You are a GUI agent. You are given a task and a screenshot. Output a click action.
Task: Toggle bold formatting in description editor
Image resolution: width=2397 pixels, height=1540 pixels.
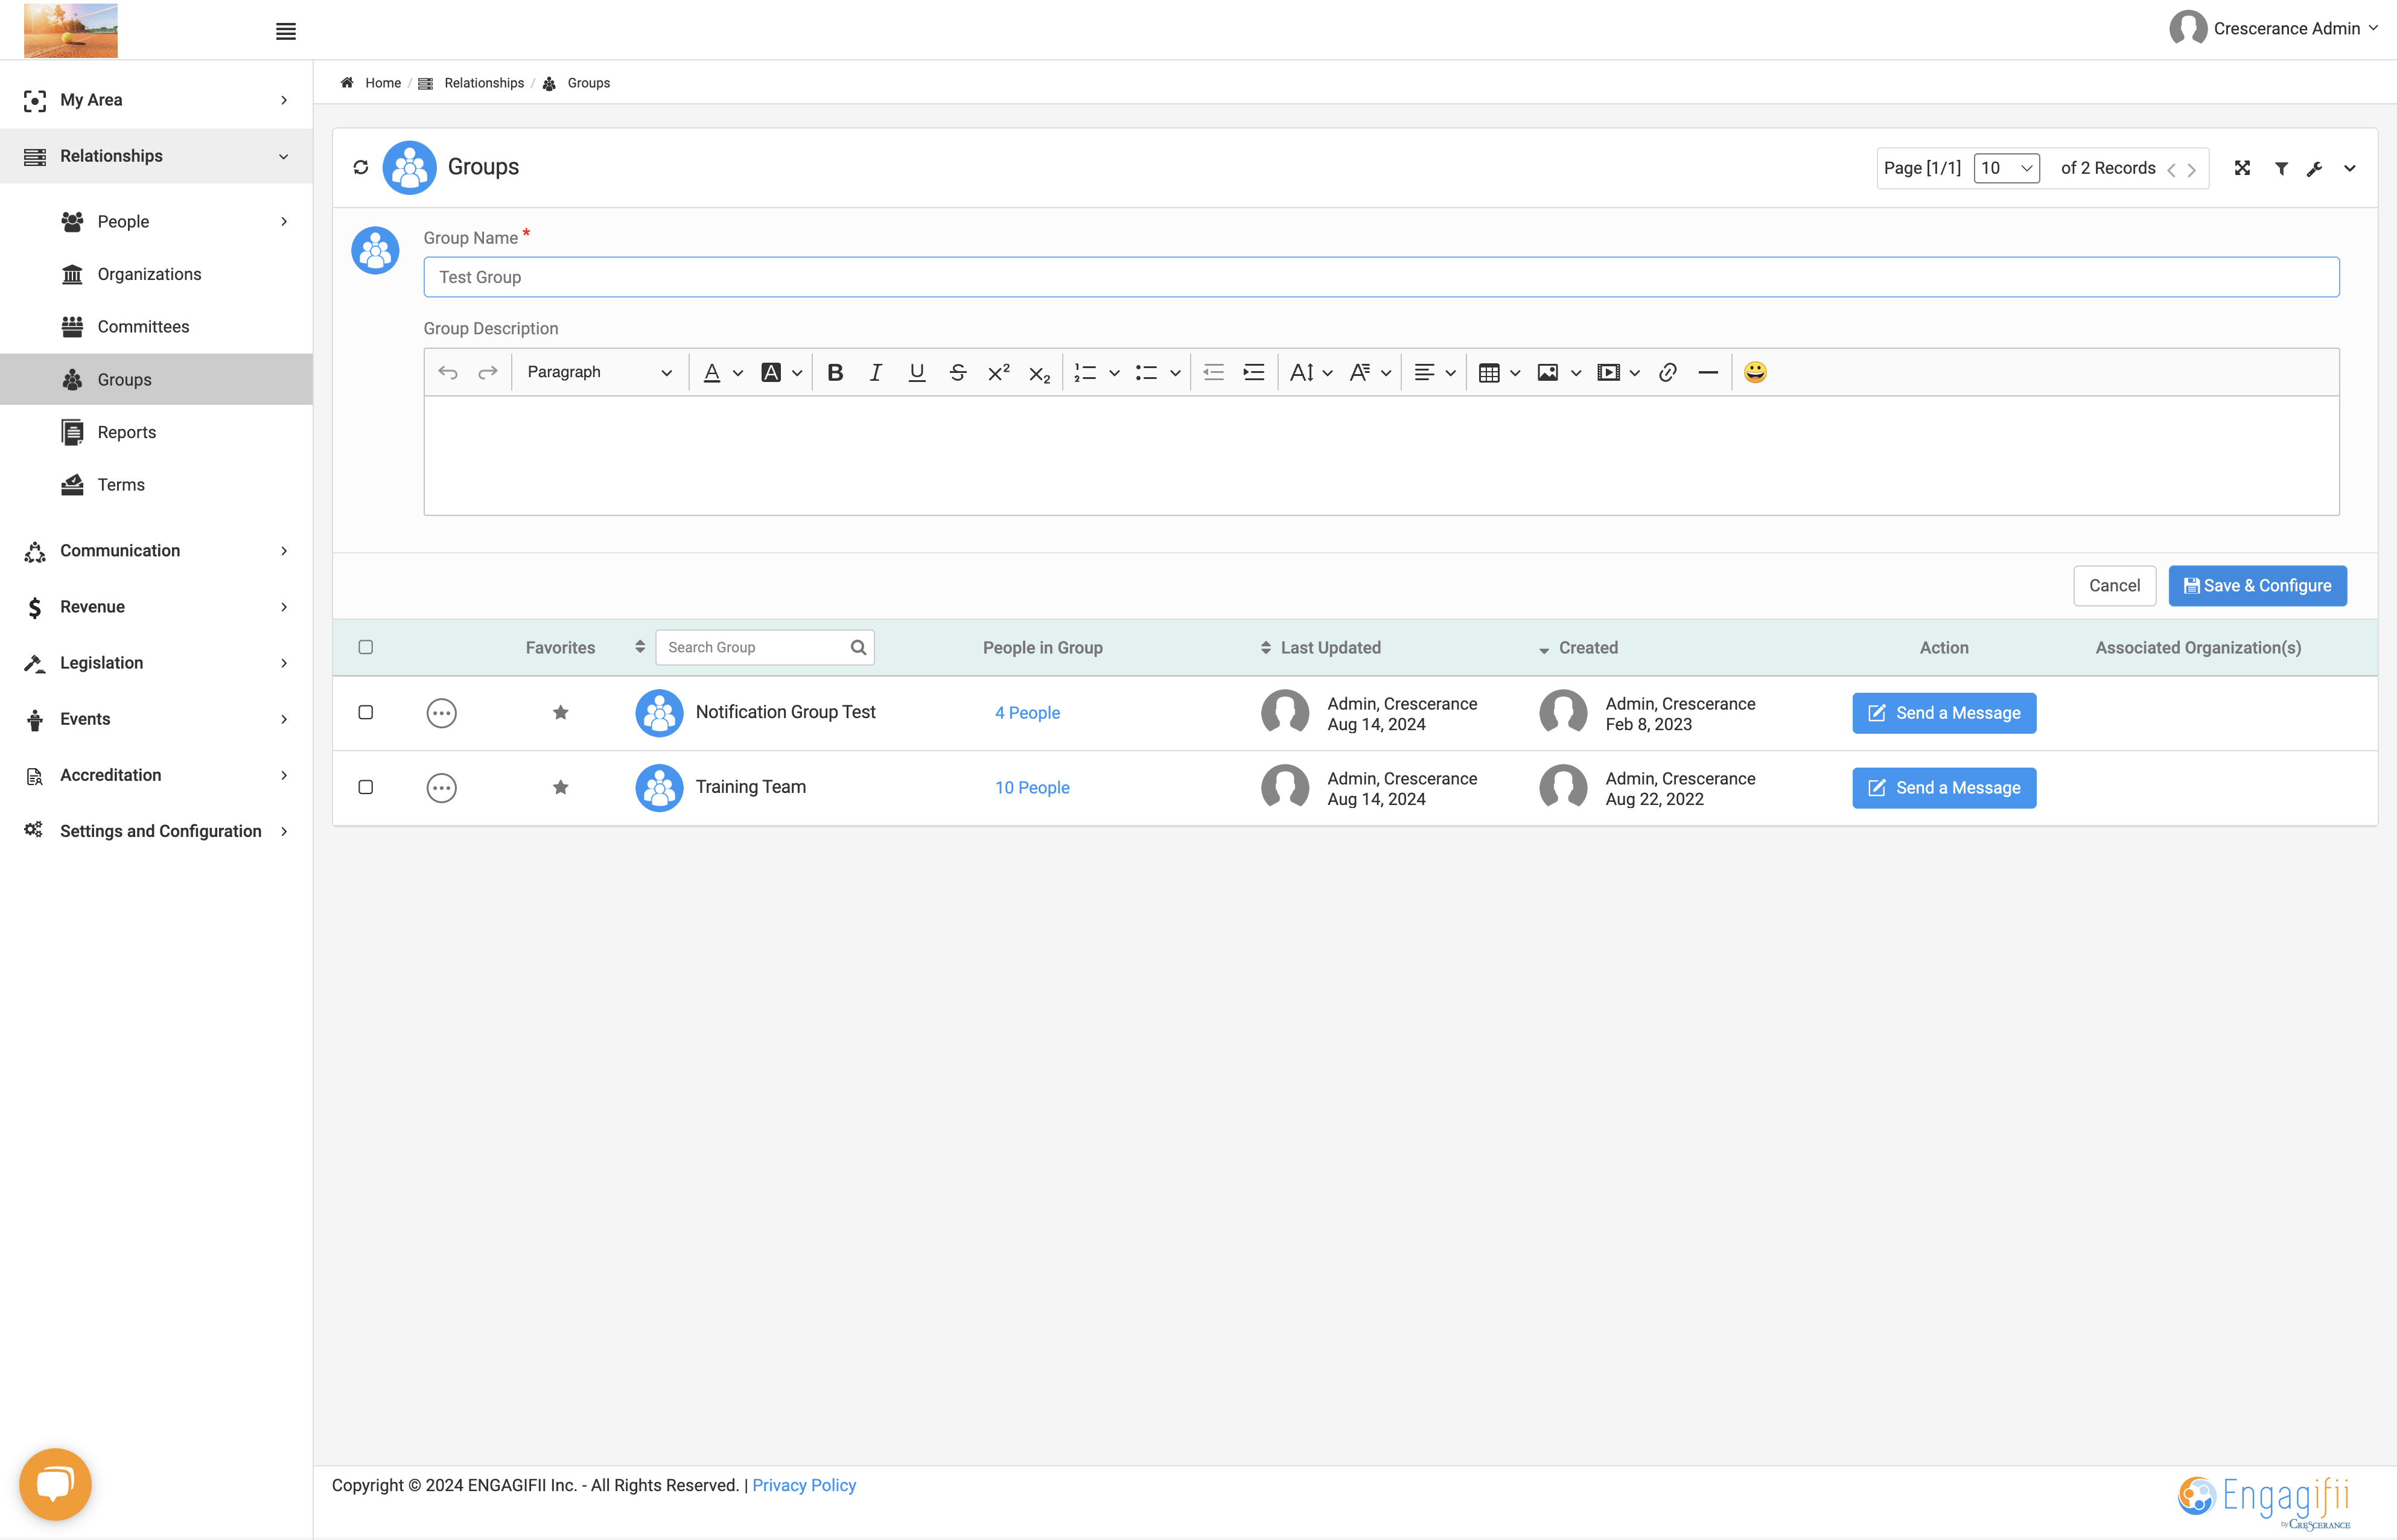click(x=835, y=372)
